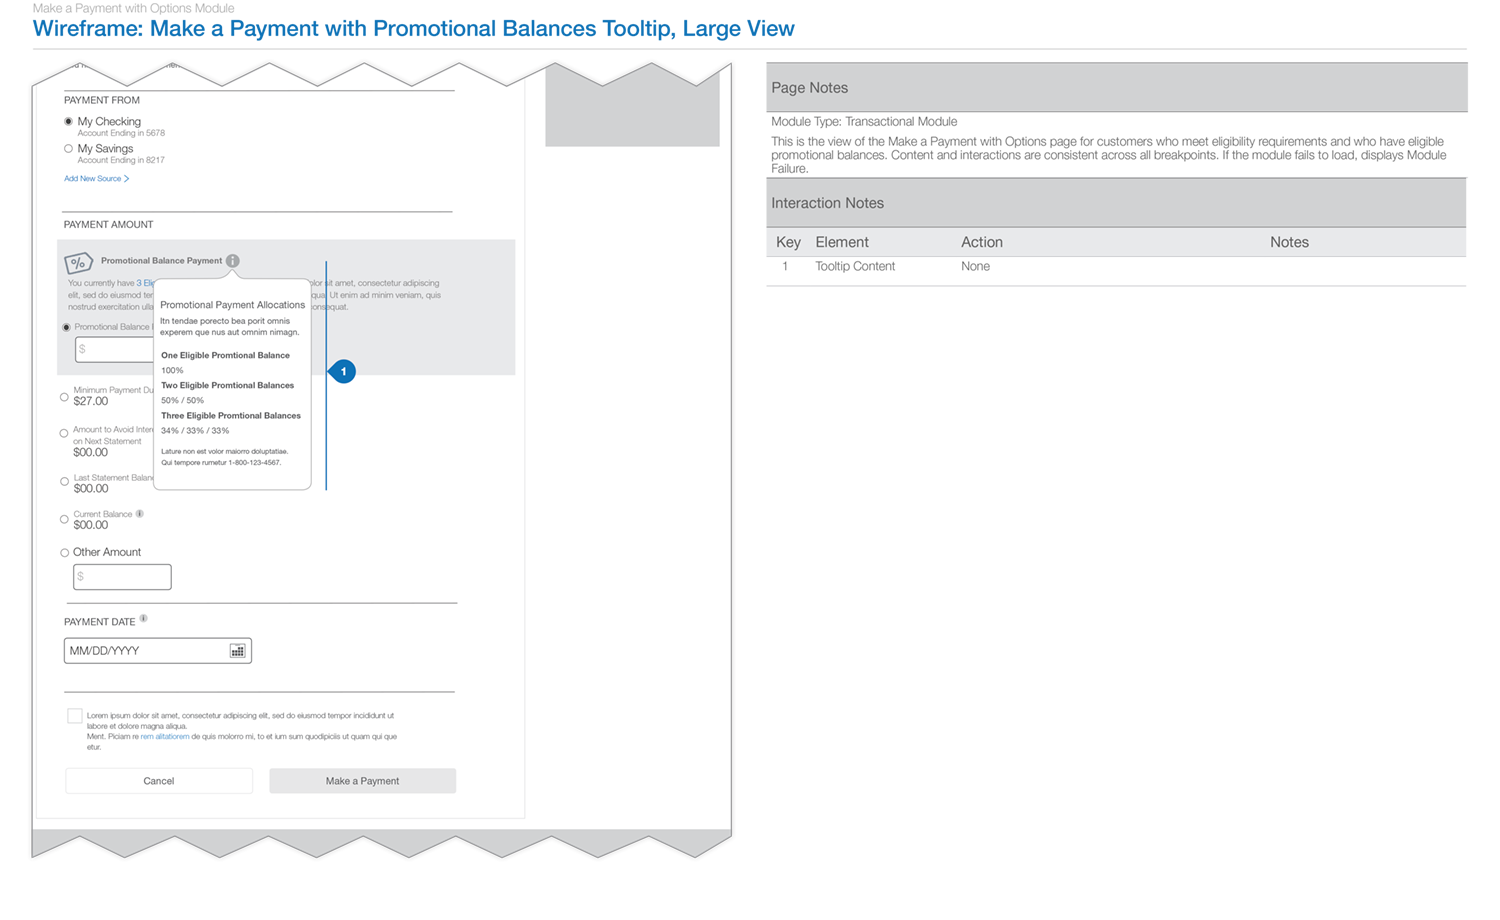Select the Minimum Payment Due $27.00 option
This screenshot has height=920, width=1500.
(x=64, y=397)
